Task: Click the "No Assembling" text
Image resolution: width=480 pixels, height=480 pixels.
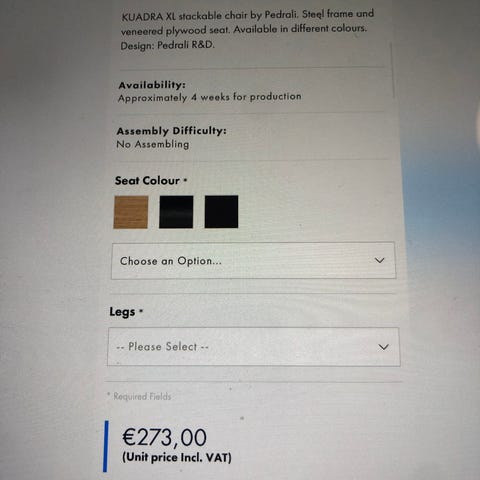Action: (153, 144)
